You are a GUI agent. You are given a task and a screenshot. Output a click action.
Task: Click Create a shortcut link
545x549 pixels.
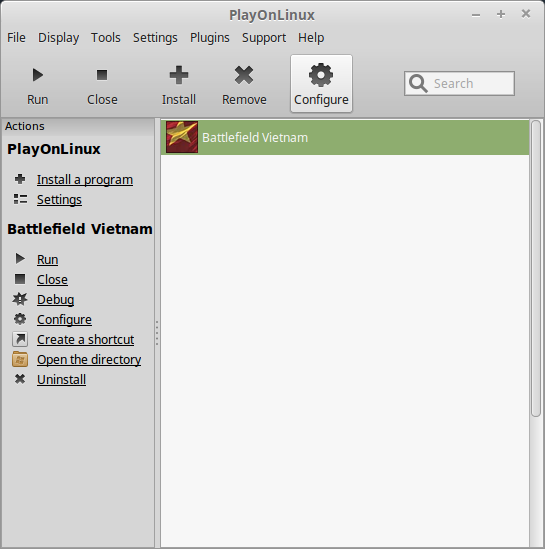[86, 340]
